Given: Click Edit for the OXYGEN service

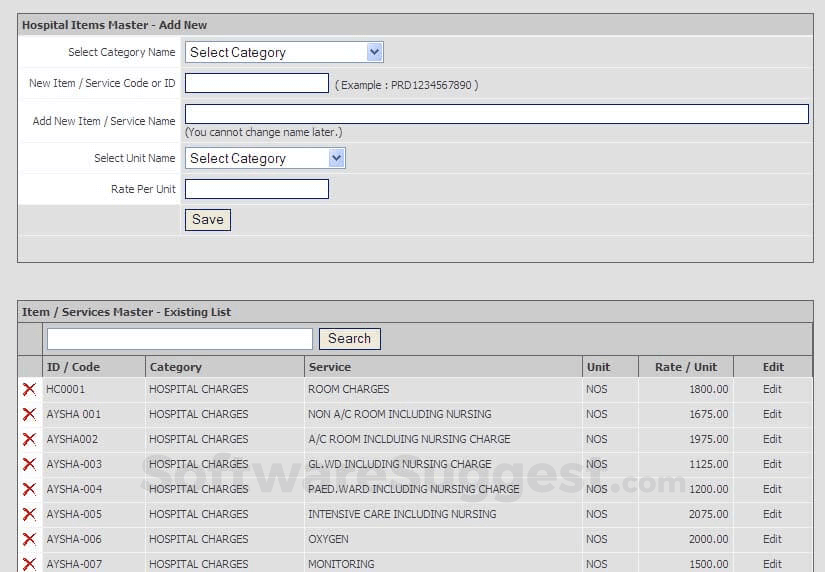Looking at the screenshot, I should point(772,539).
